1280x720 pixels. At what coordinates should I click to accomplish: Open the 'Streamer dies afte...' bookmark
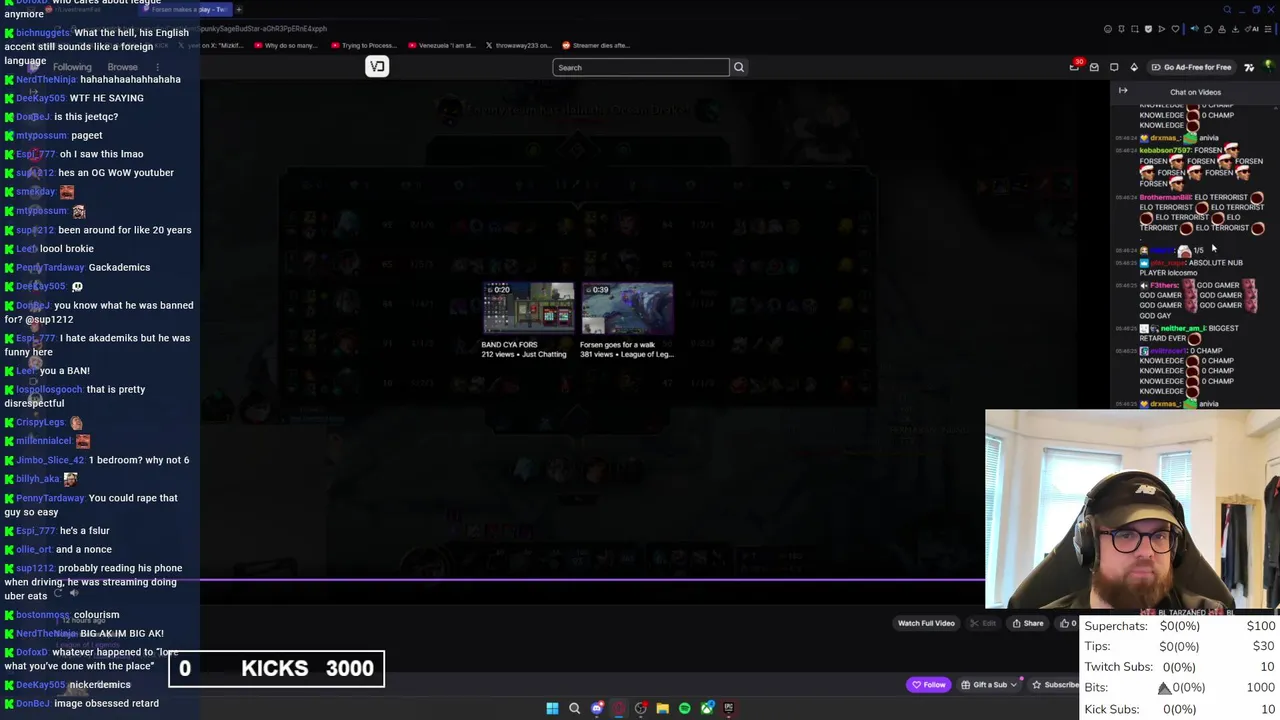point(596,45)
